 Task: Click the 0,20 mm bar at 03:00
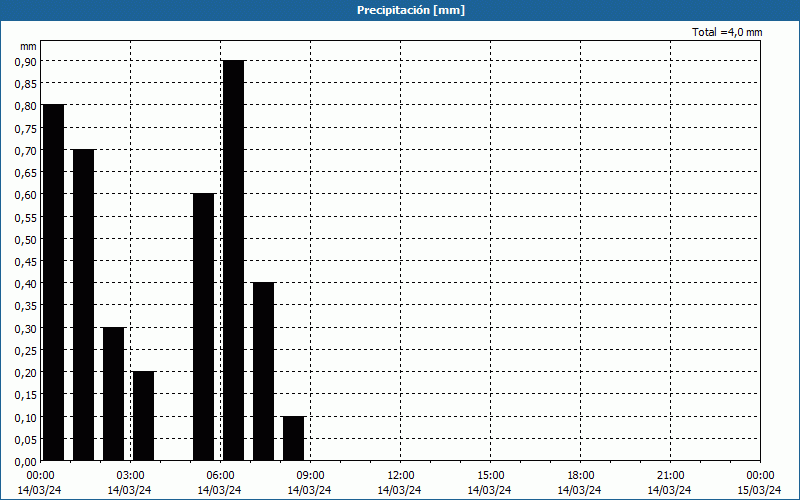[143, 416]
